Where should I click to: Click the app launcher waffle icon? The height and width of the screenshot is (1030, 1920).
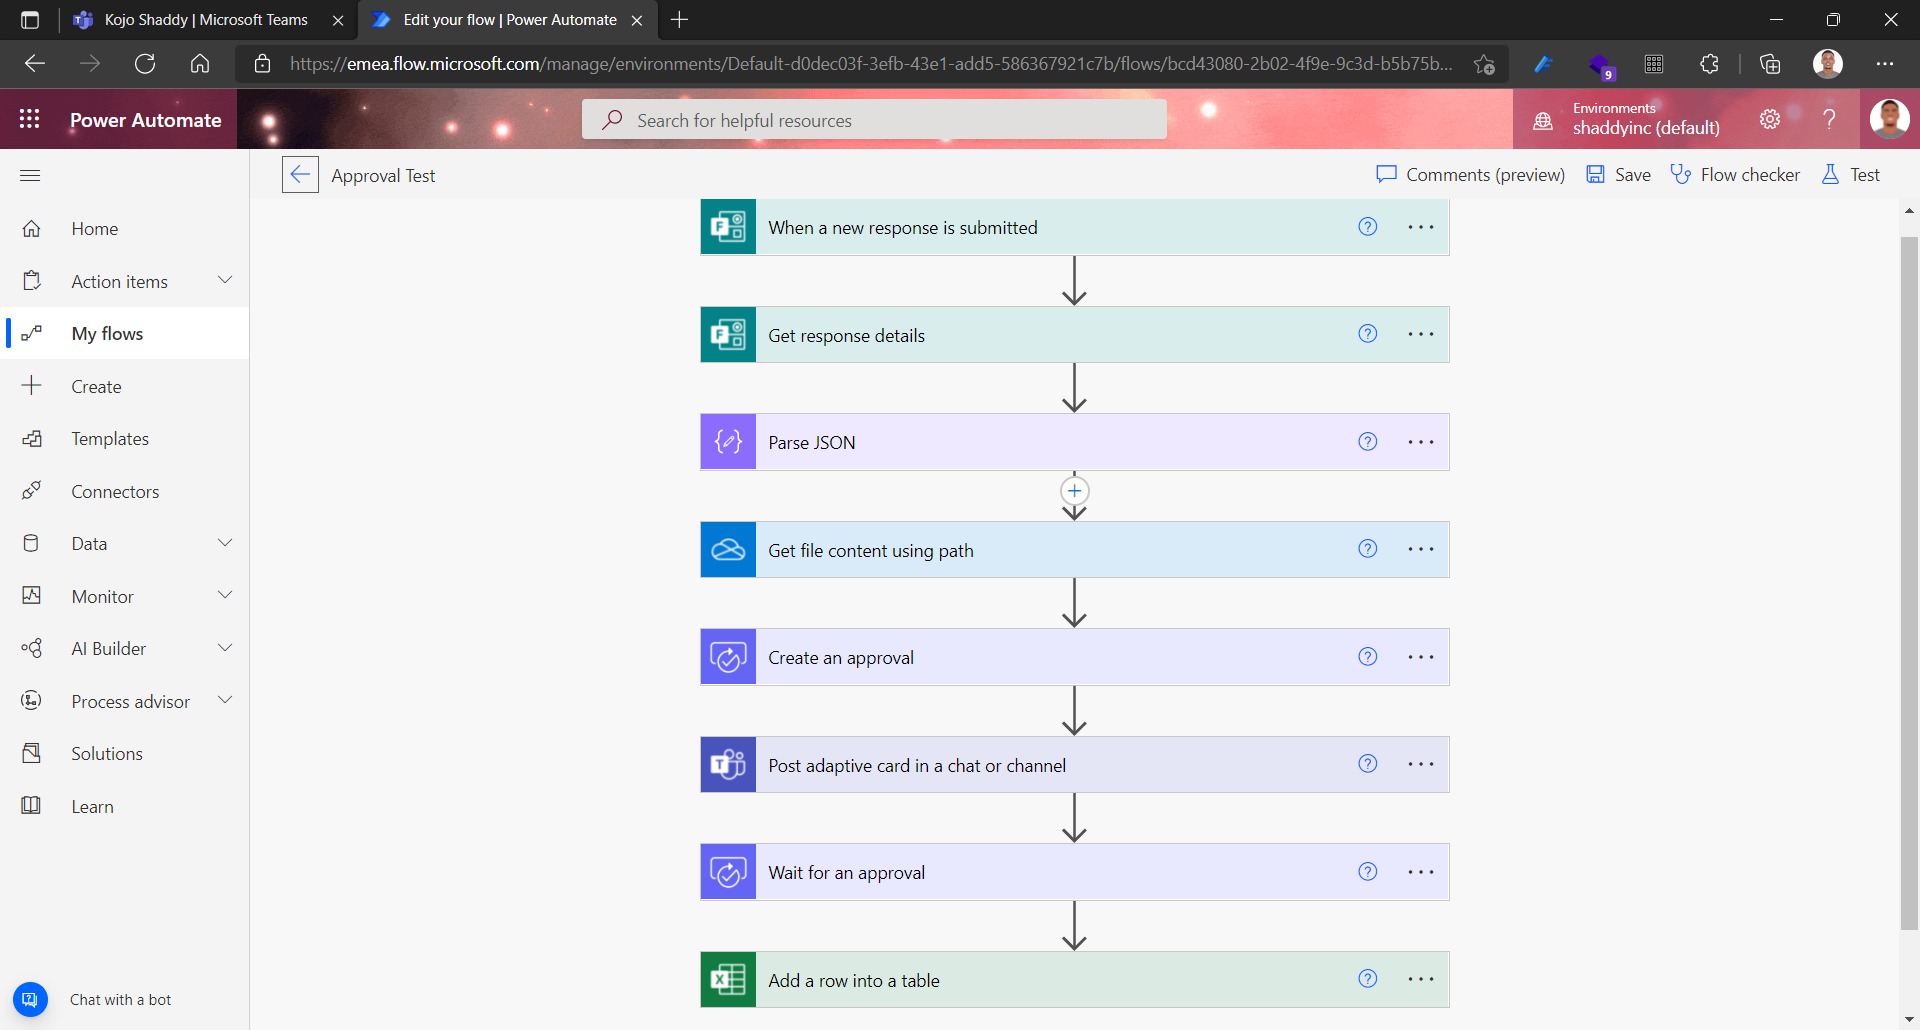tap(29, 118)
